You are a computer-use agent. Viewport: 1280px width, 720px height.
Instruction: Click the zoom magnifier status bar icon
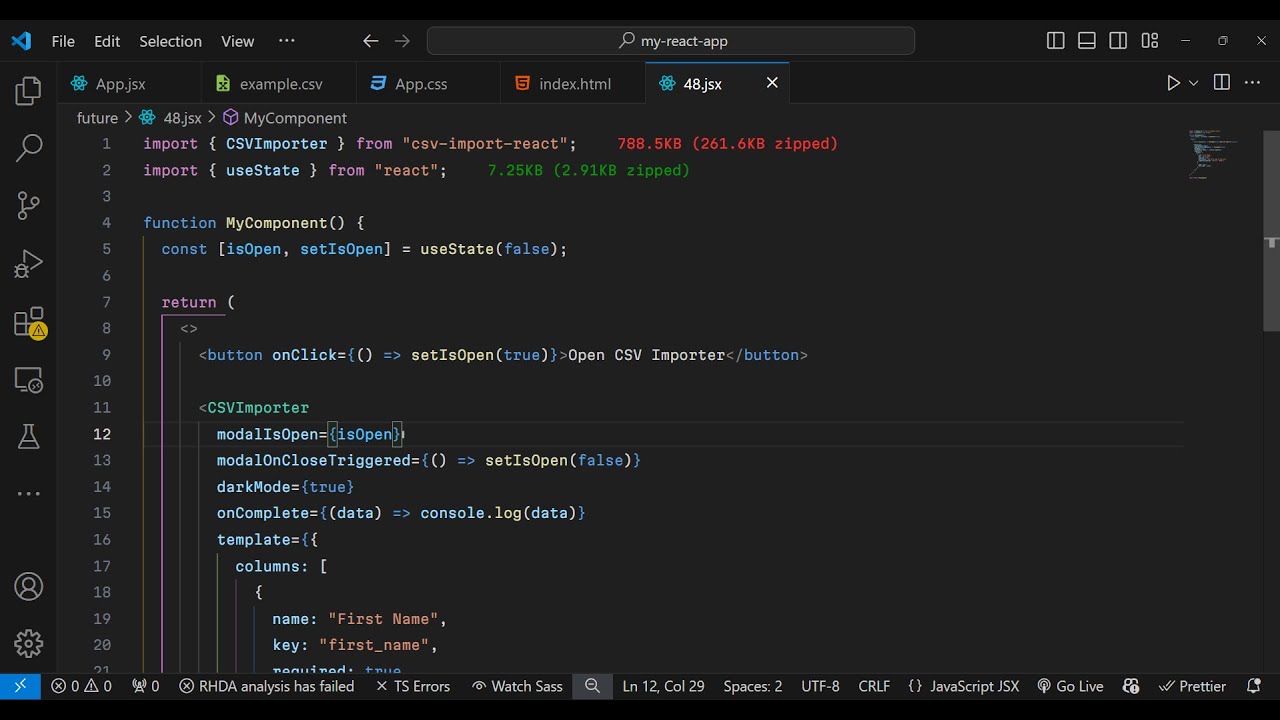click(592, 686)
